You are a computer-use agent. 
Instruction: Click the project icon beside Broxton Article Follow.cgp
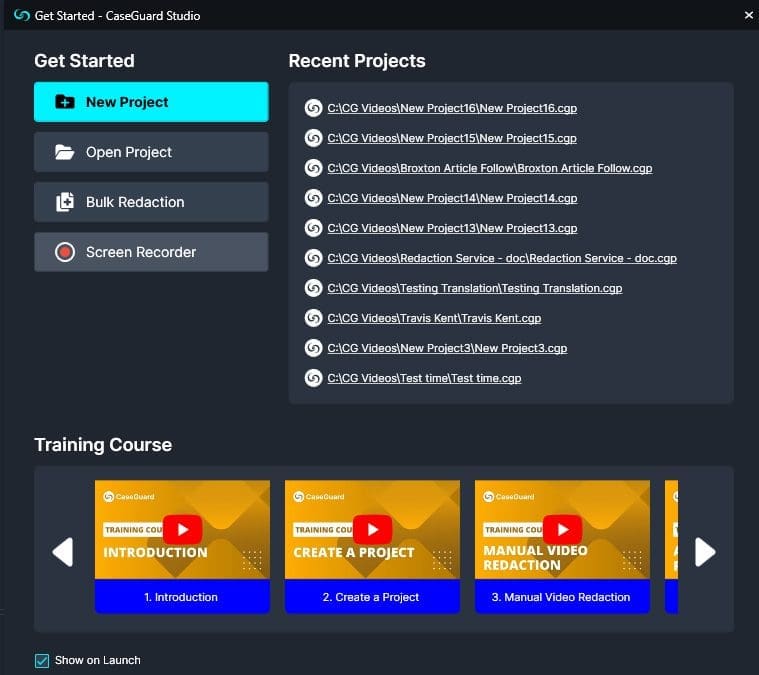point(314,168)
